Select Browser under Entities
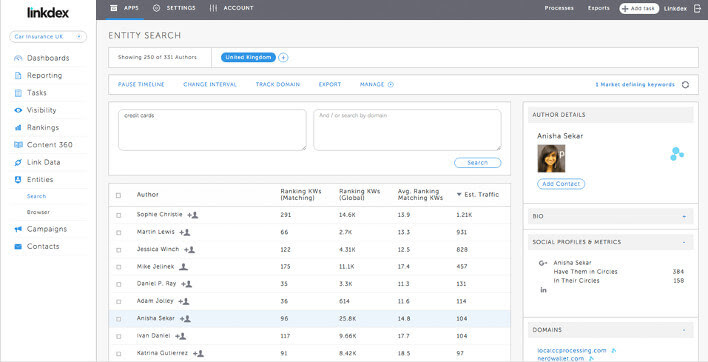708x362 pixels. click(x=38, y=212)
